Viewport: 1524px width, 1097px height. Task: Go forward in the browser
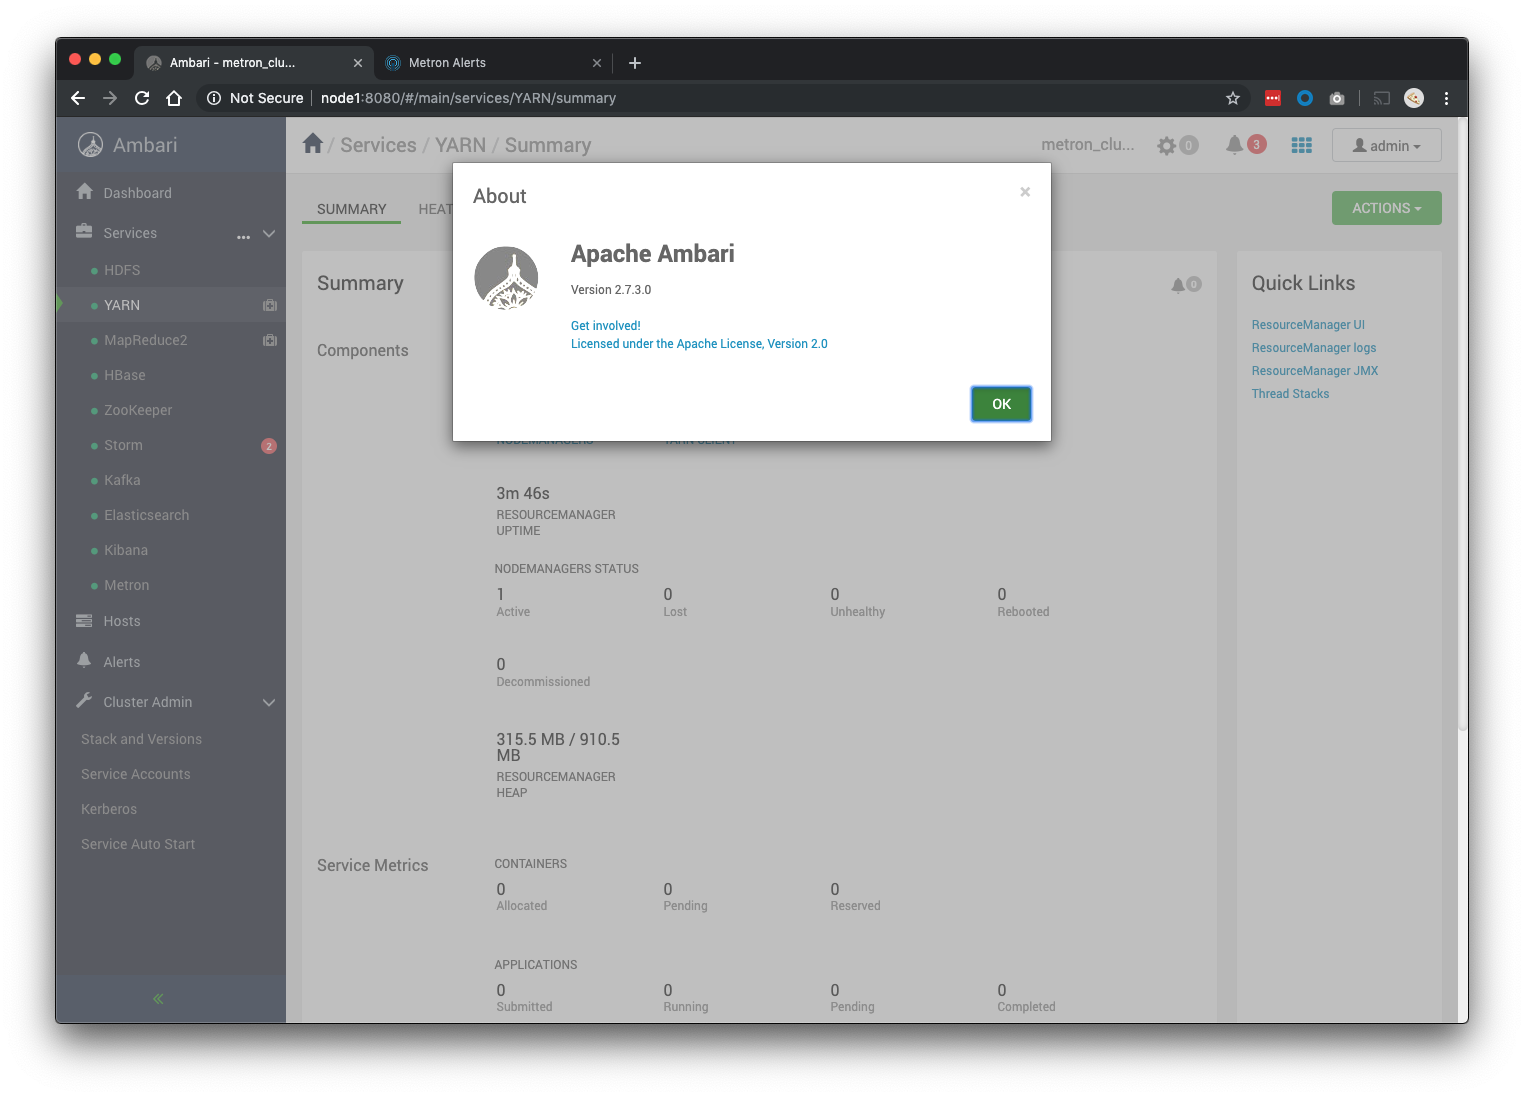[110, 98]
